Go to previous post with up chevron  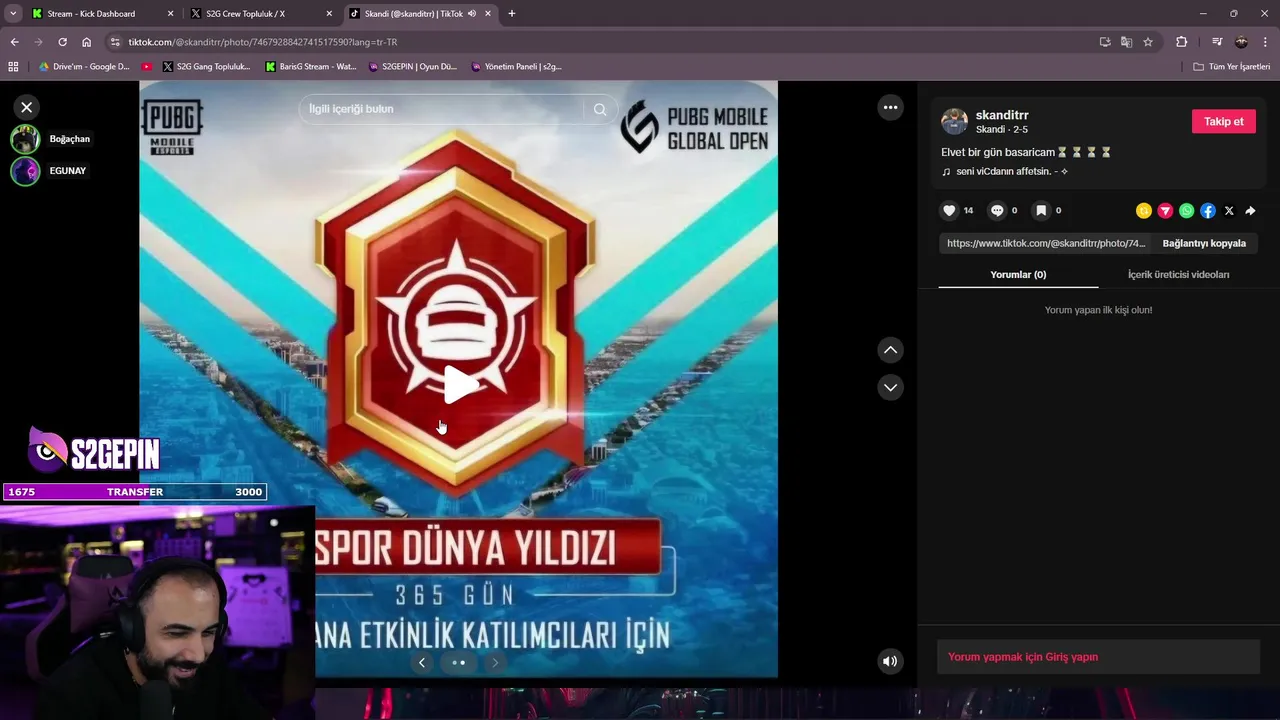tap(890, 350)
